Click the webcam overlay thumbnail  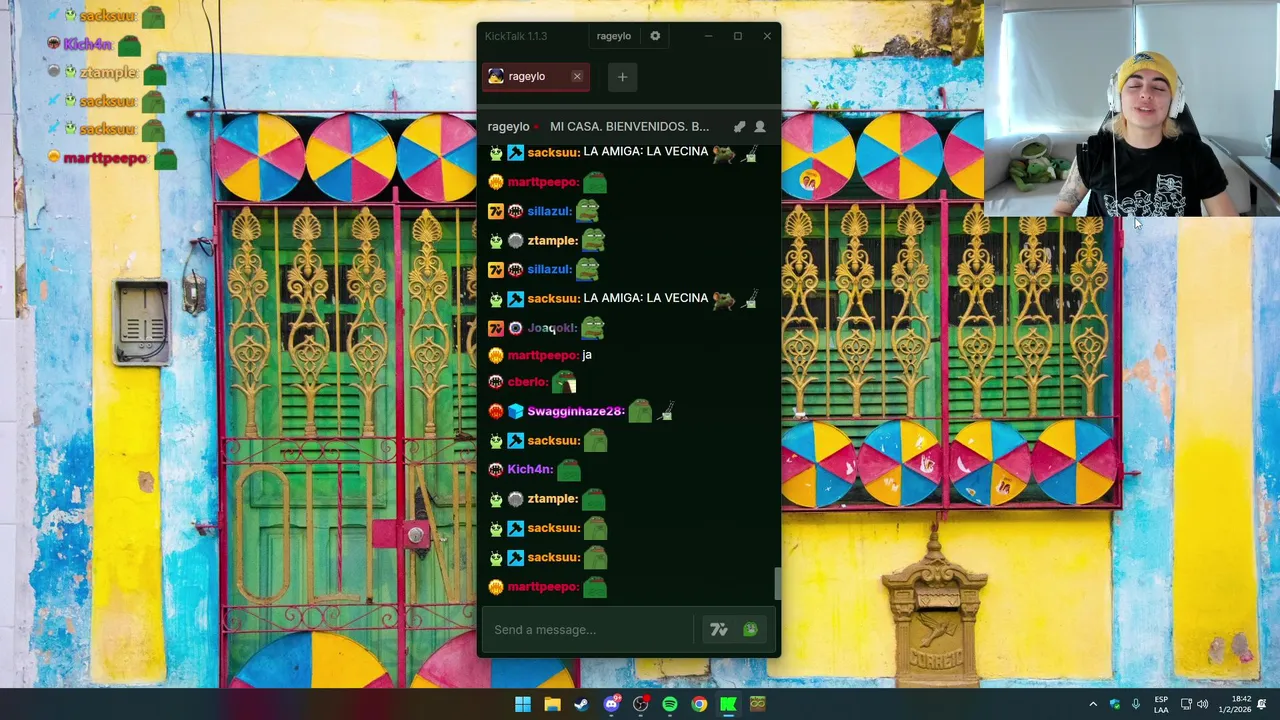(x=1132, y=108)
